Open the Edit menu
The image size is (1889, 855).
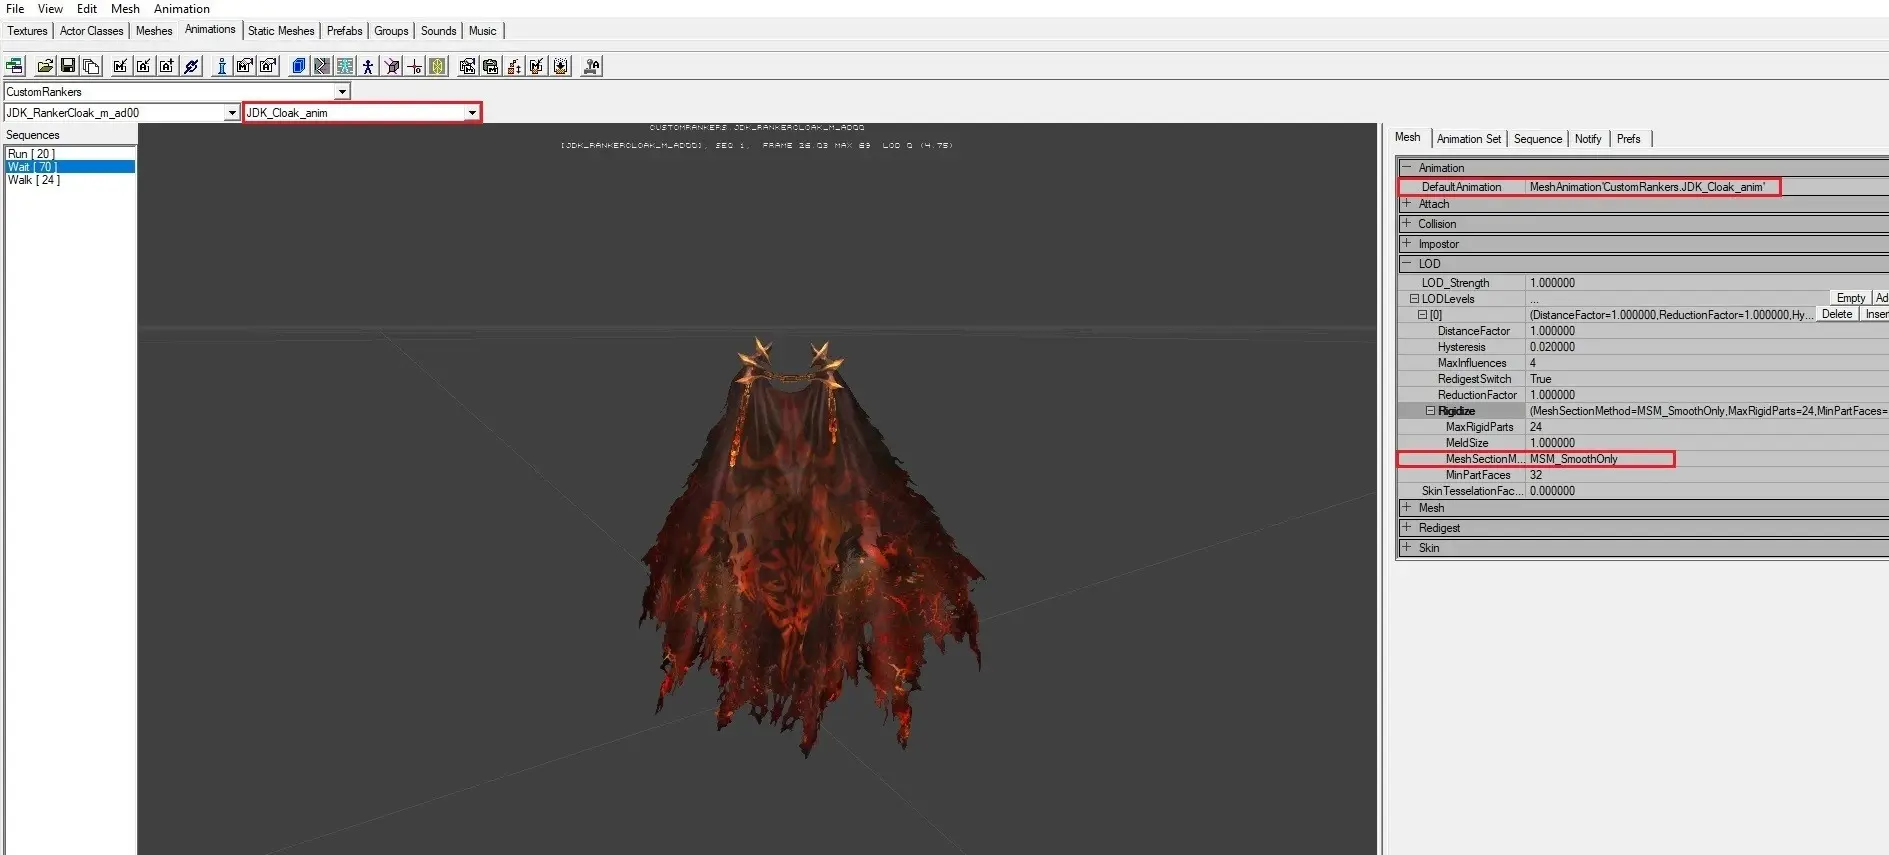(87, 9)
